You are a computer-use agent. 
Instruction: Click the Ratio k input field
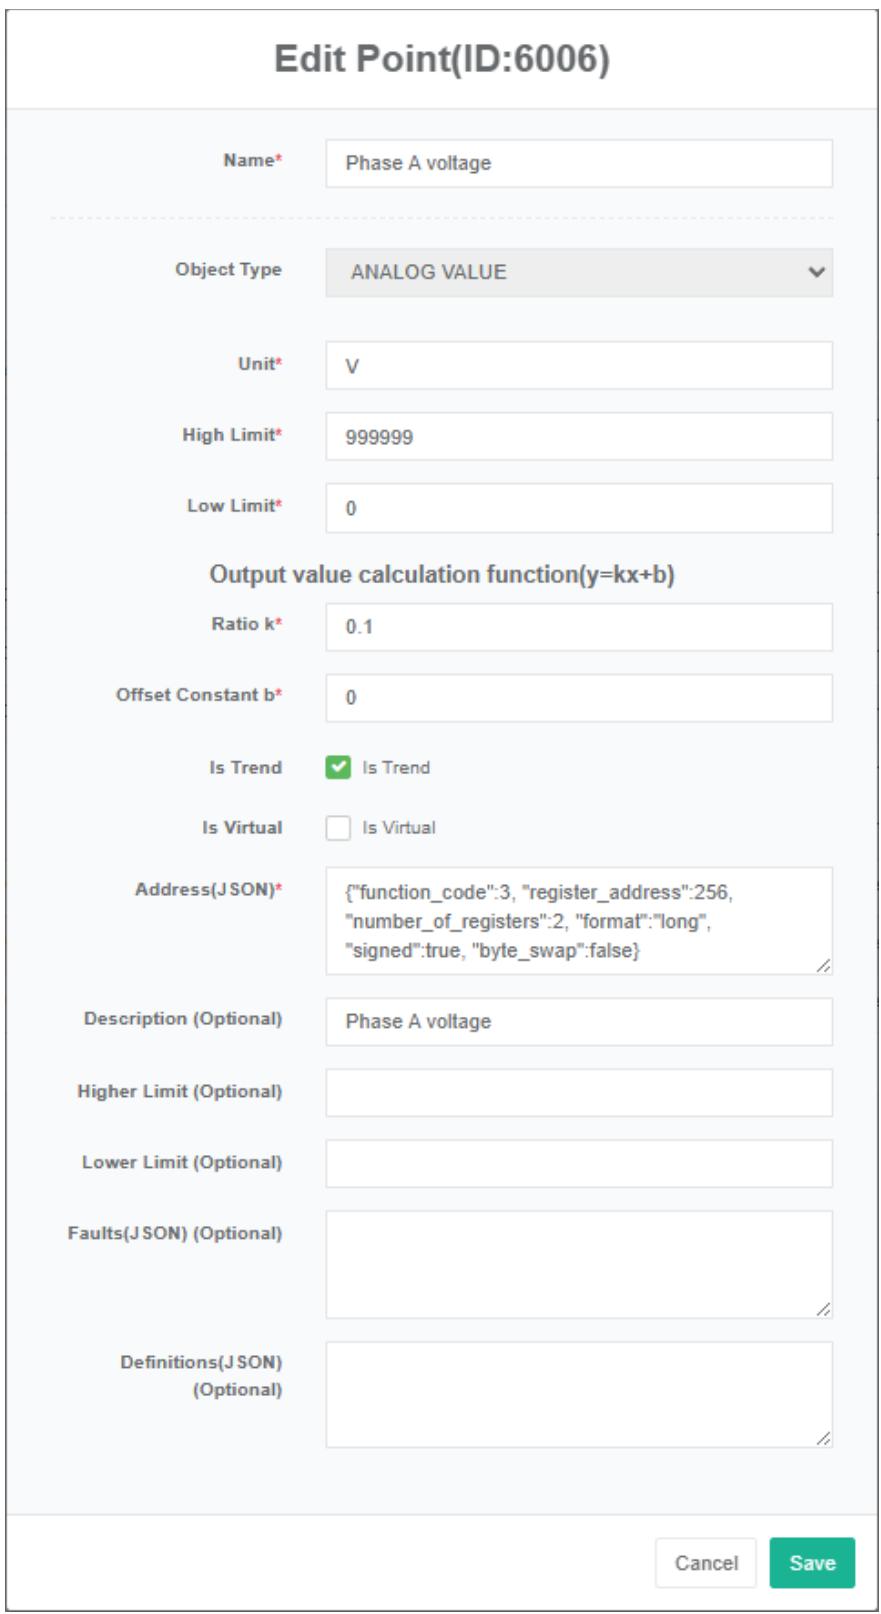[578, 627]
